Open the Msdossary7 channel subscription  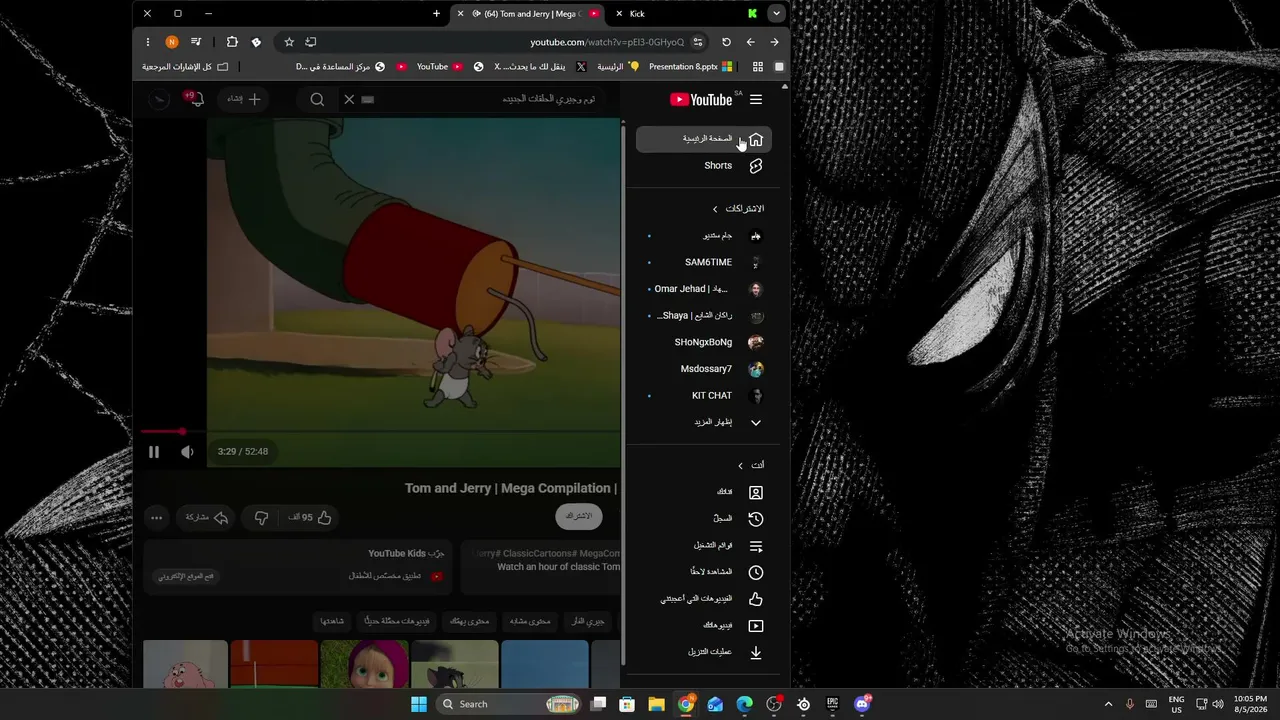click(x=704, y=369)
